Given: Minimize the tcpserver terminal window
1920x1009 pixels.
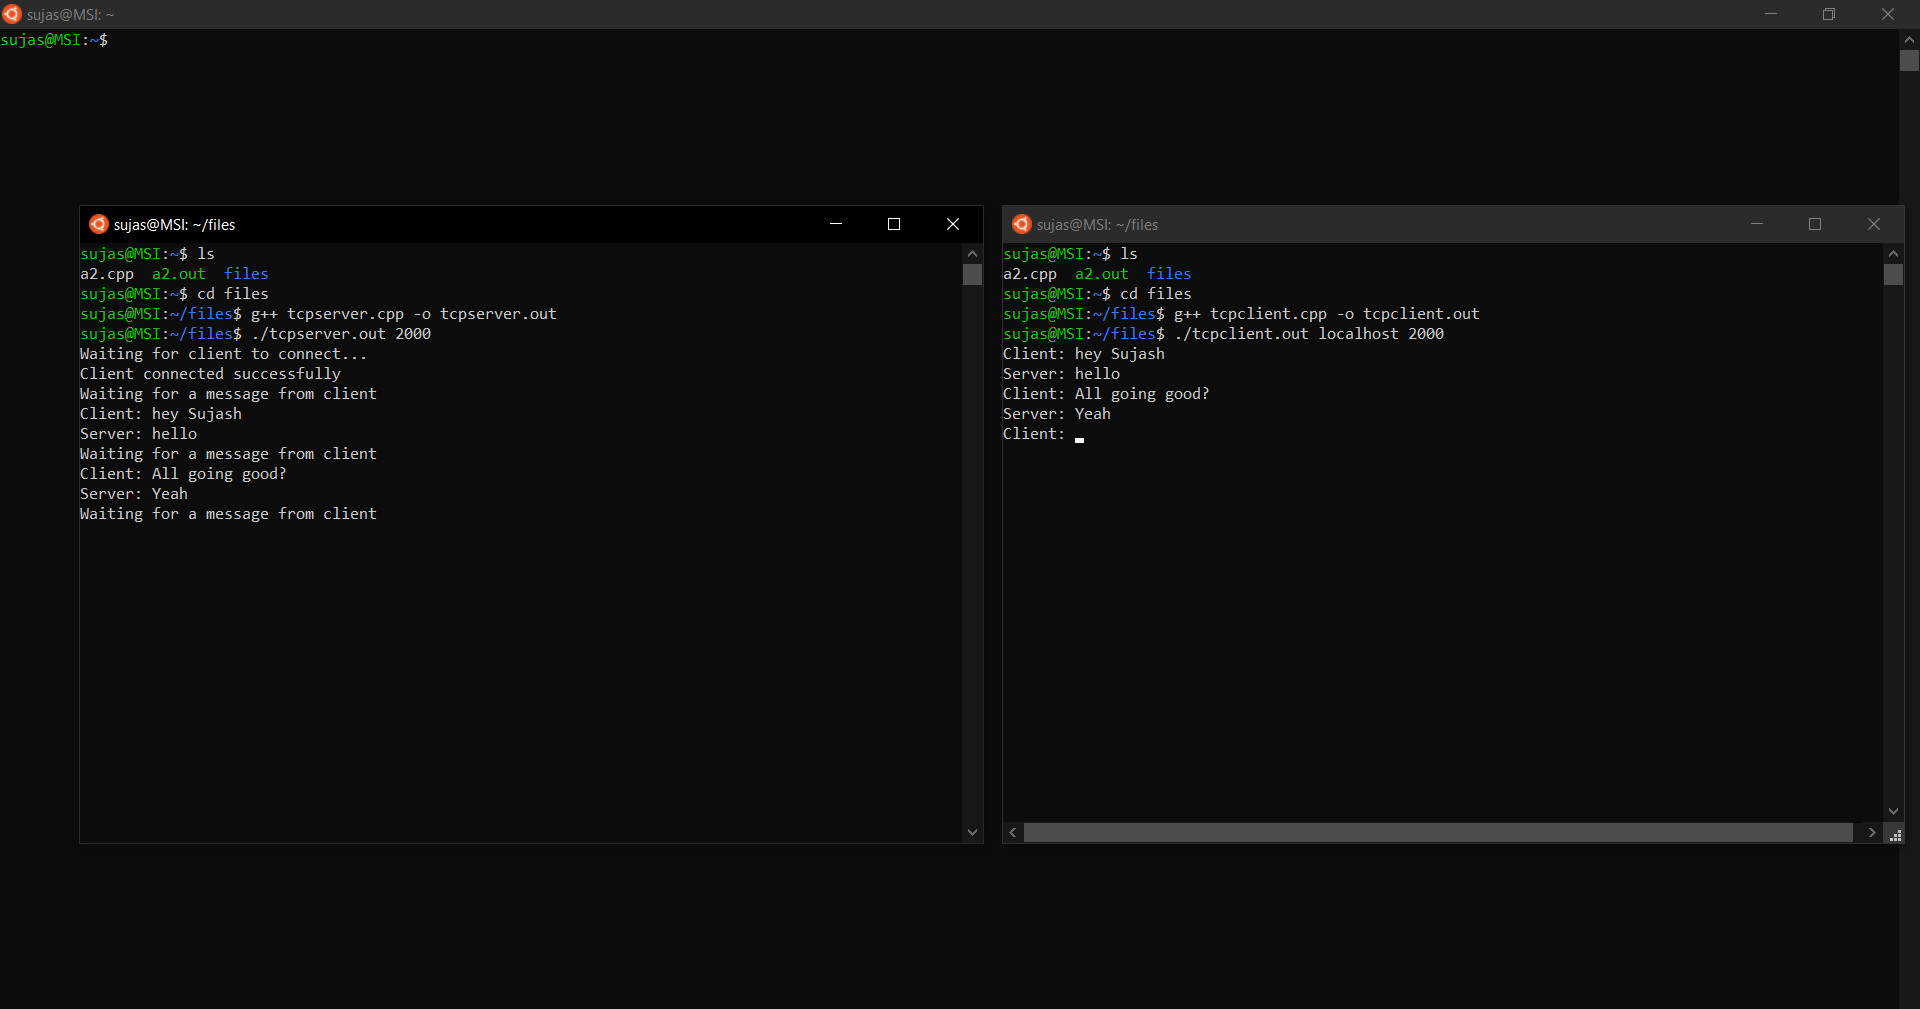Looking at the screenshot, I should [x=836, y=224].
